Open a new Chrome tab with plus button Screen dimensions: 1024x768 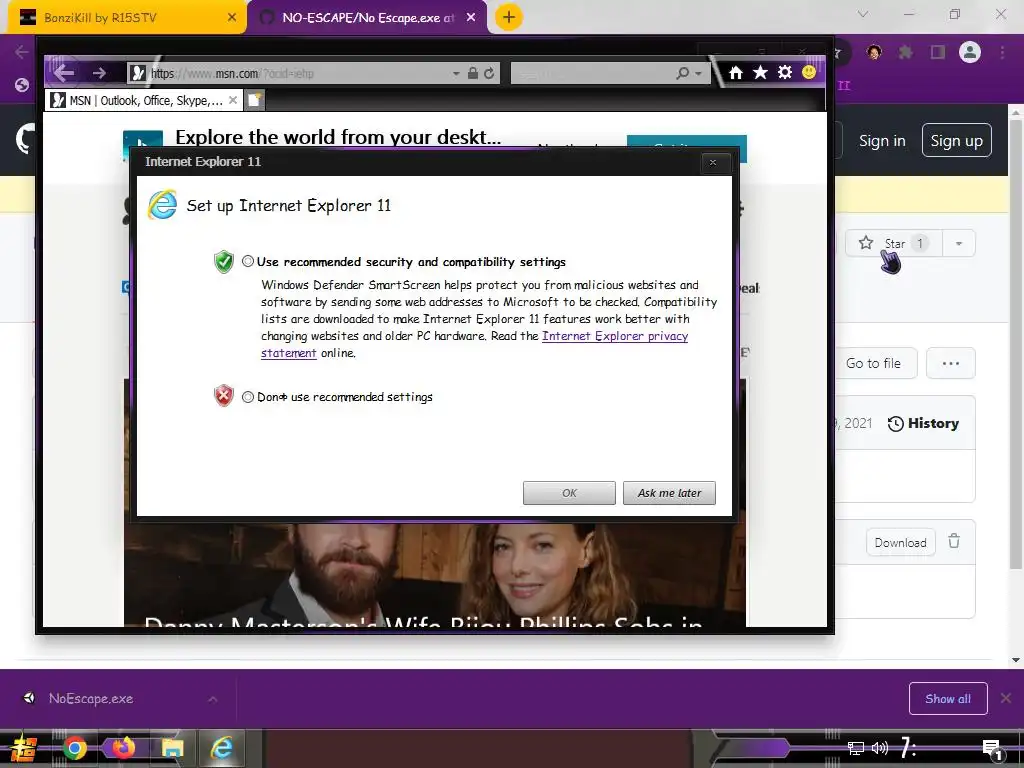[509, 18]
